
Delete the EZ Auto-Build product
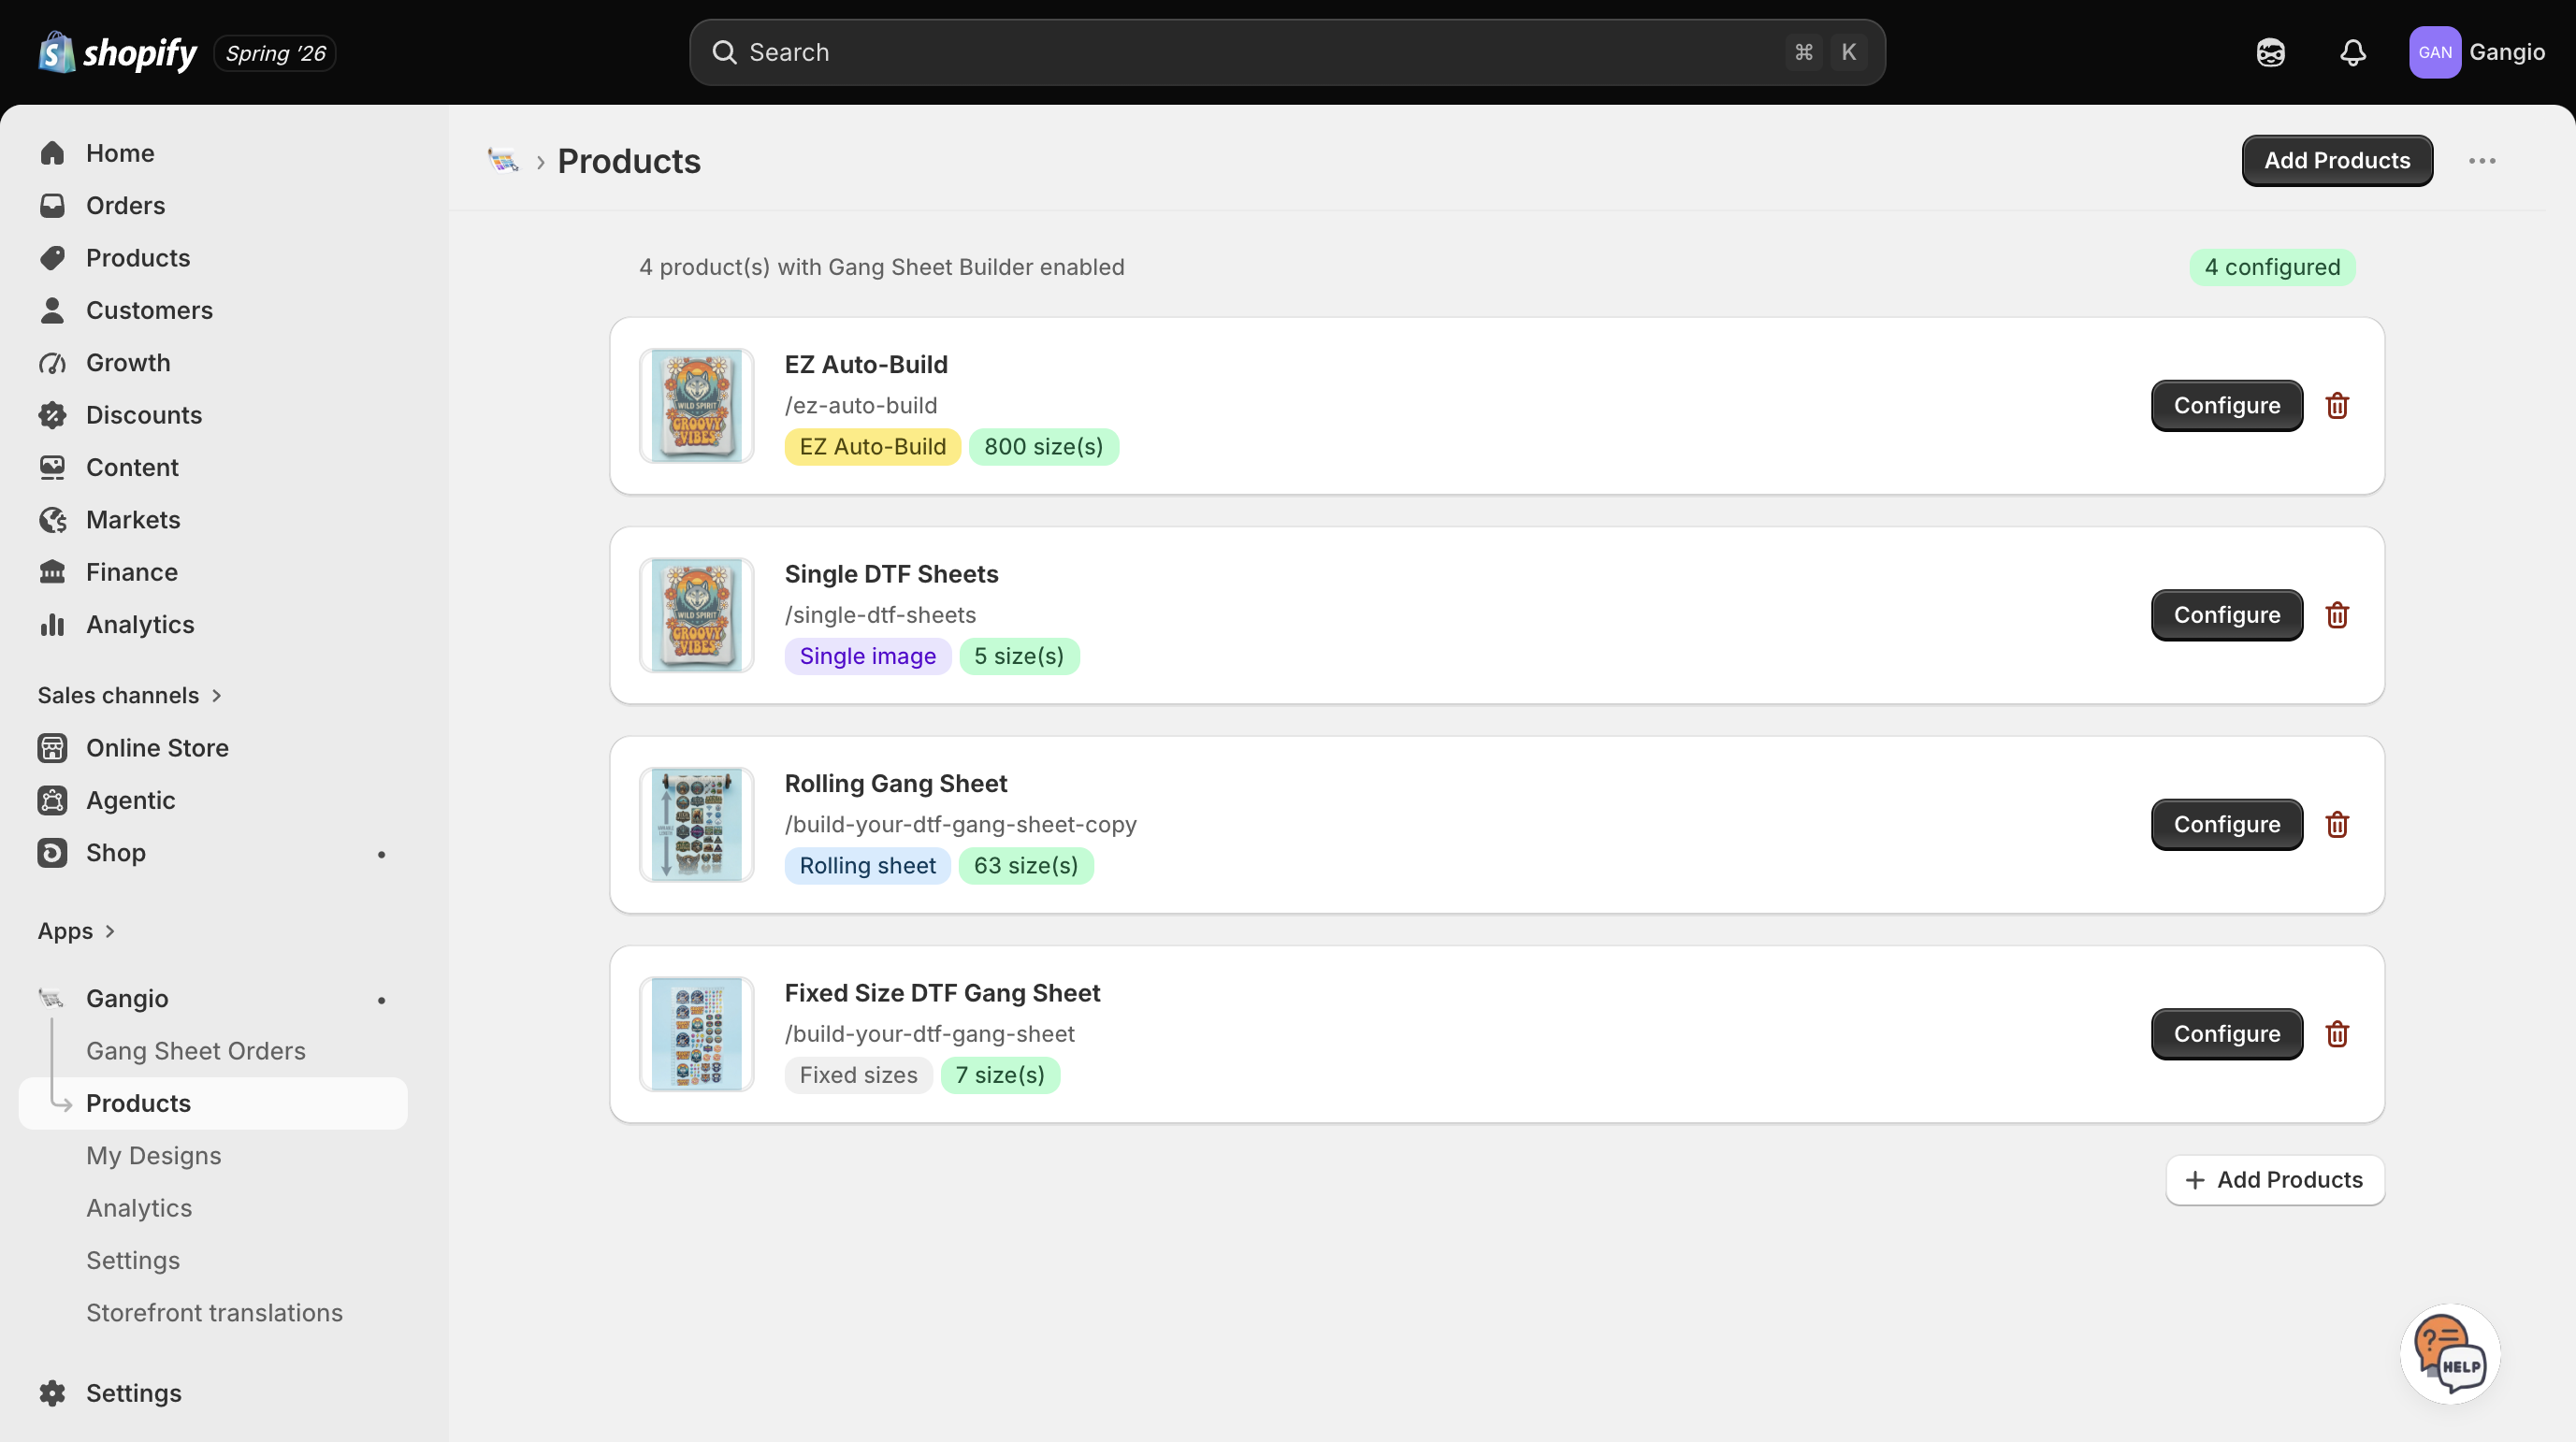click(x=2337, y=405)
